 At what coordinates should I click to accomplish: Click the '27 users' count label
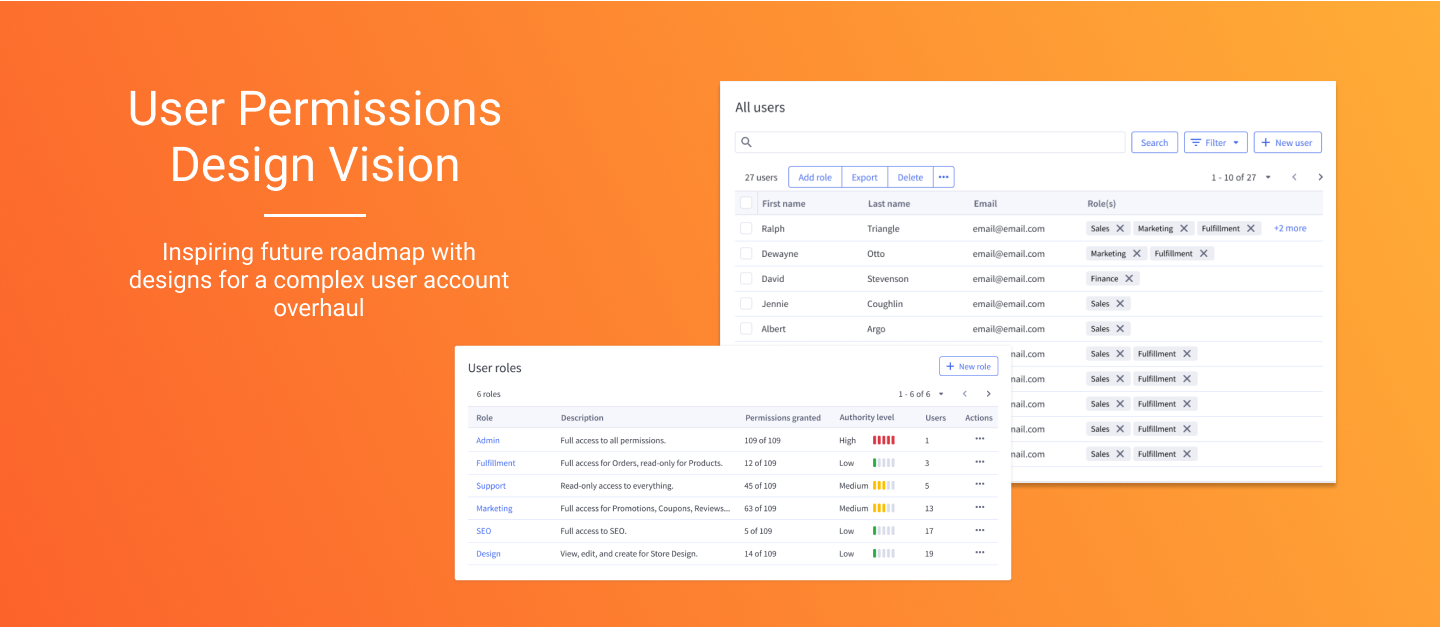pos(761,177)
